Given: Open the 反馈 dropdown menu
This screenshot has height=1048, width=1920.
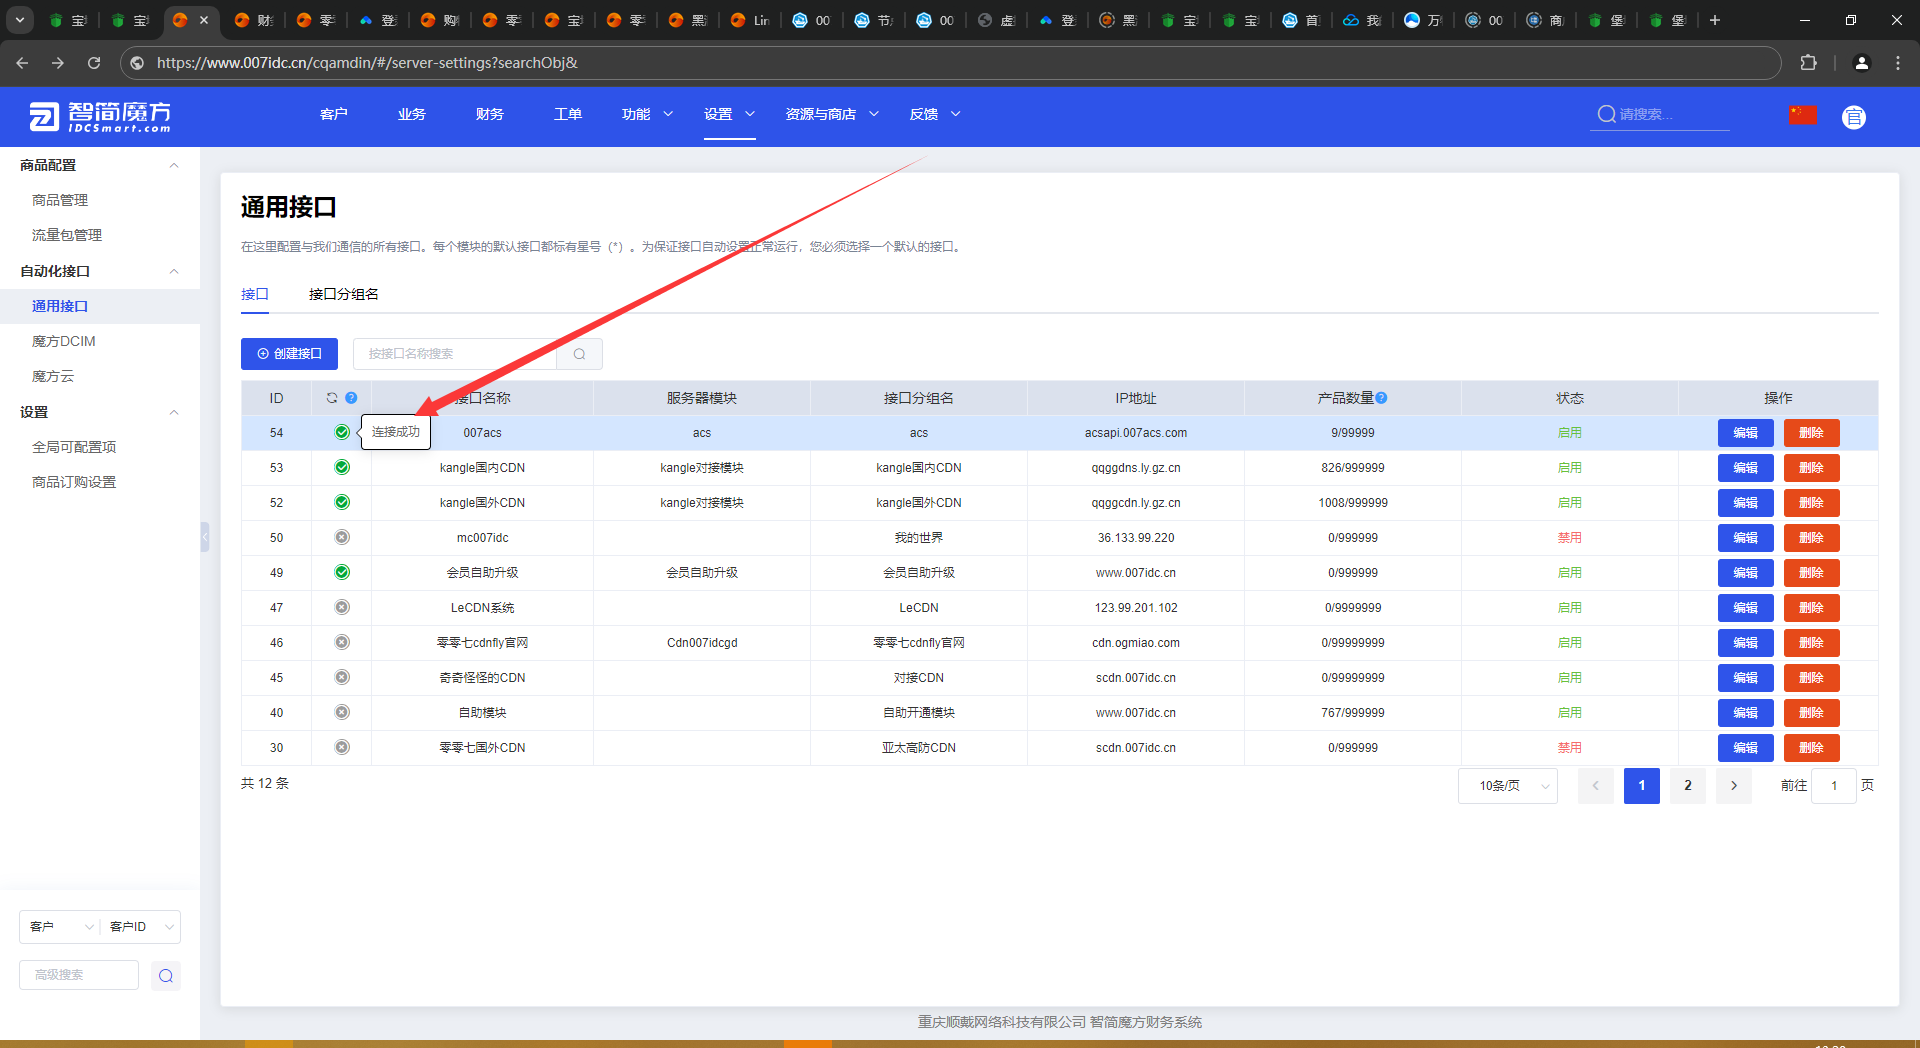Looking at the screenshot, I should [935, 114].
